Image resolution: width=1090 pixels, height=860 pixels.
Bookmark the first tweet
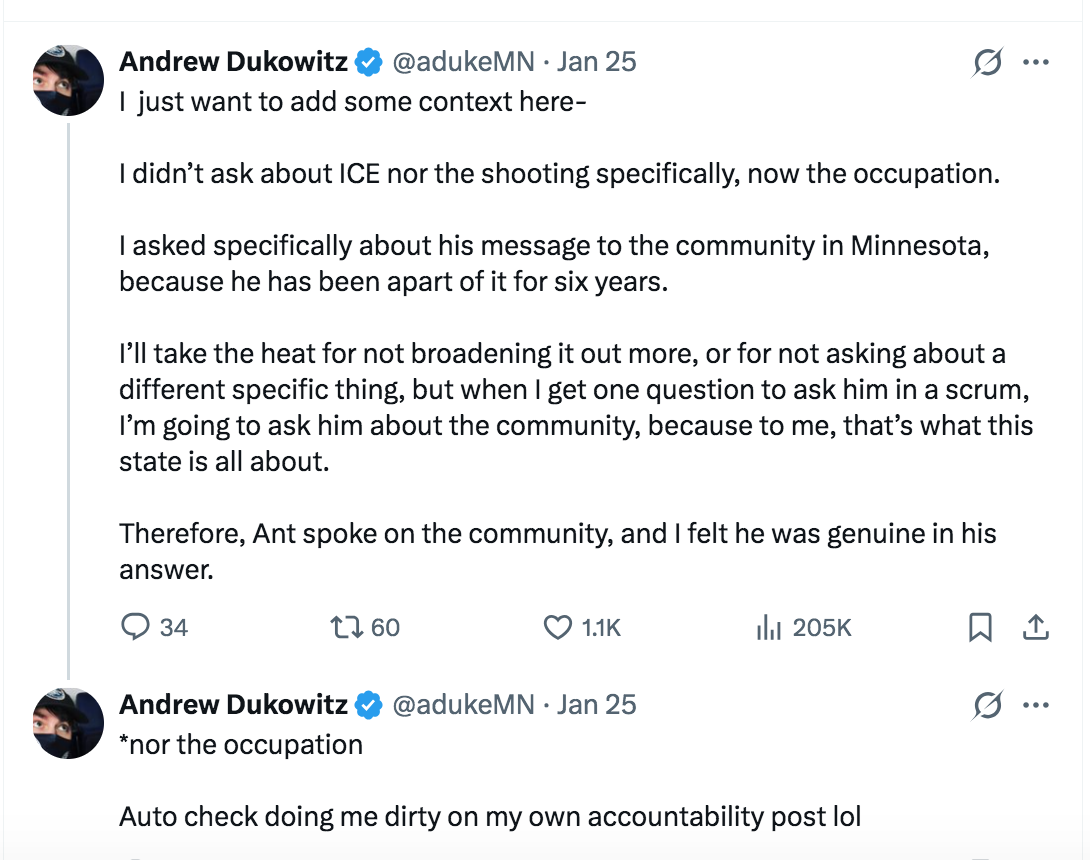pyautogui.click(x=980, y=627)
